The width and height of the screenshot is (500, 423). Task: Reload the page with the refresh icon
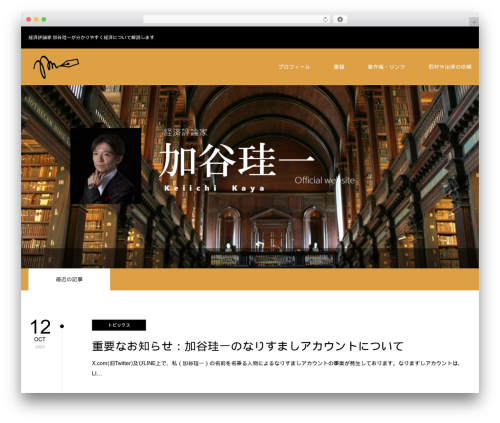[325, 19]
